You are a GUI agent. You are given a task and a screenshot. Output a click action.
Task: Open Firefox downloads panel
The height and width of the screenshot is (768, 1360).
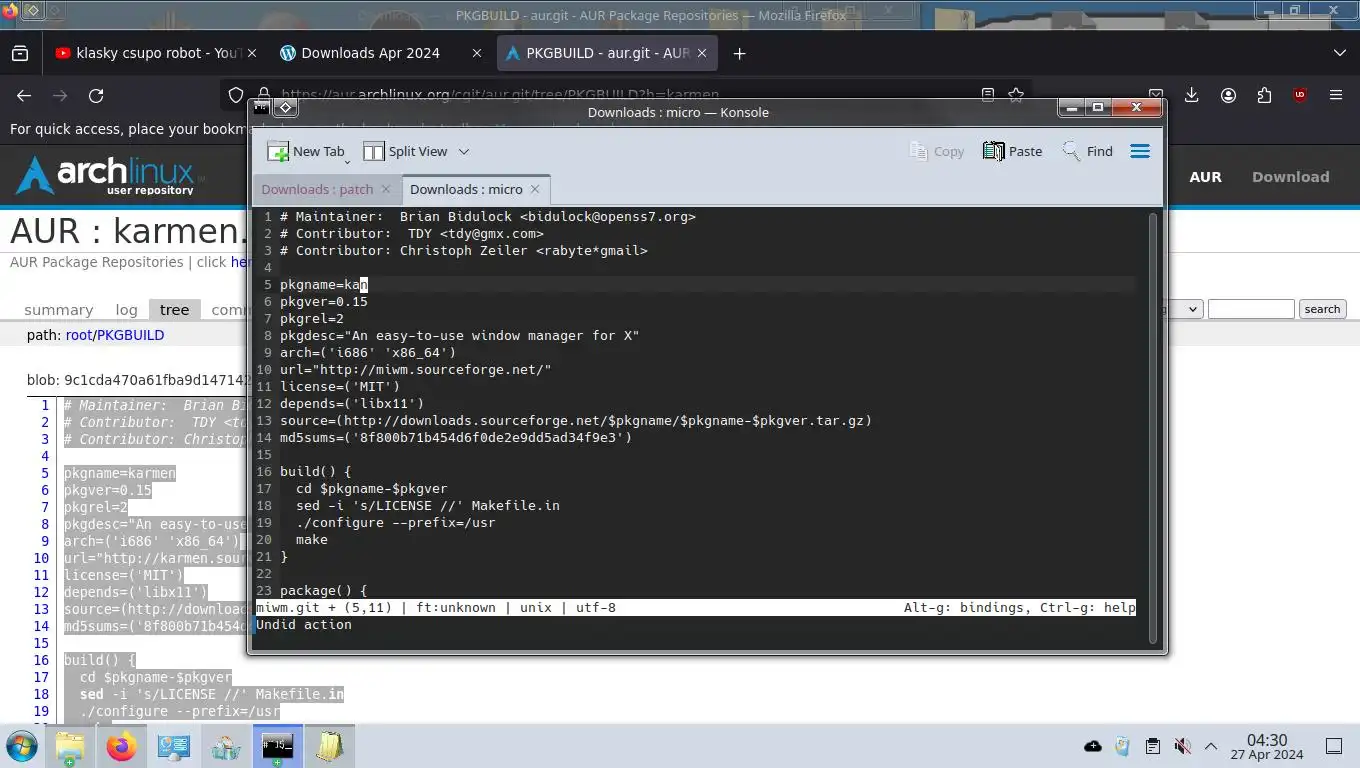(1192, 95)
